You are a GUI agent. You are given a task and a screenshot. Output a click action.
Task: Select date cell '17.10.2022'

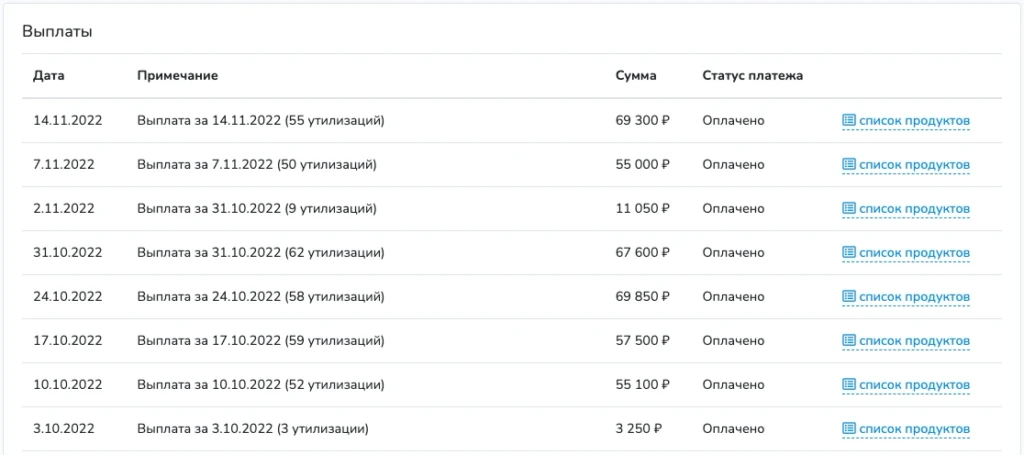[68, 341]
